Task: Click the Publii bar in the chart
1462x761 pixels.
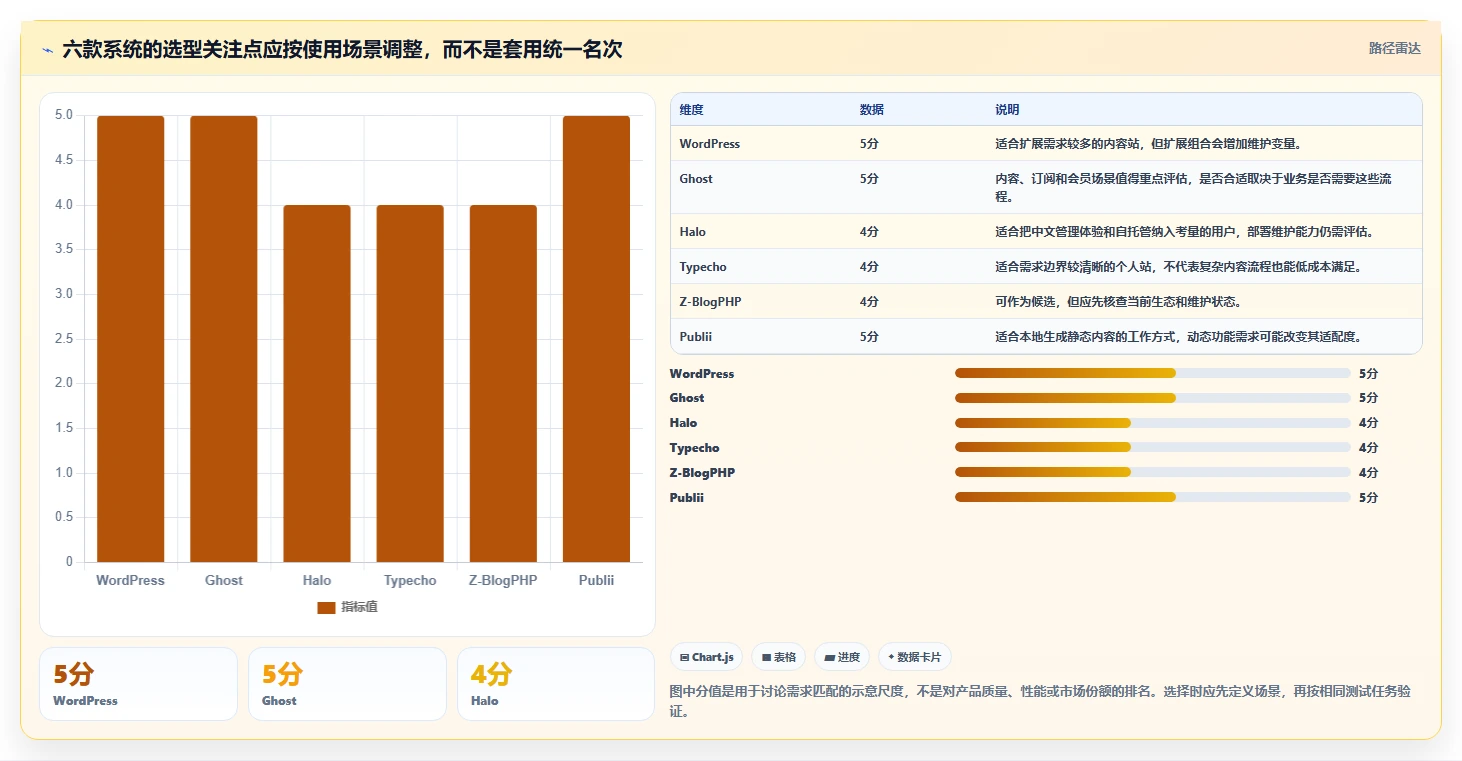Action: click(596, 339)
